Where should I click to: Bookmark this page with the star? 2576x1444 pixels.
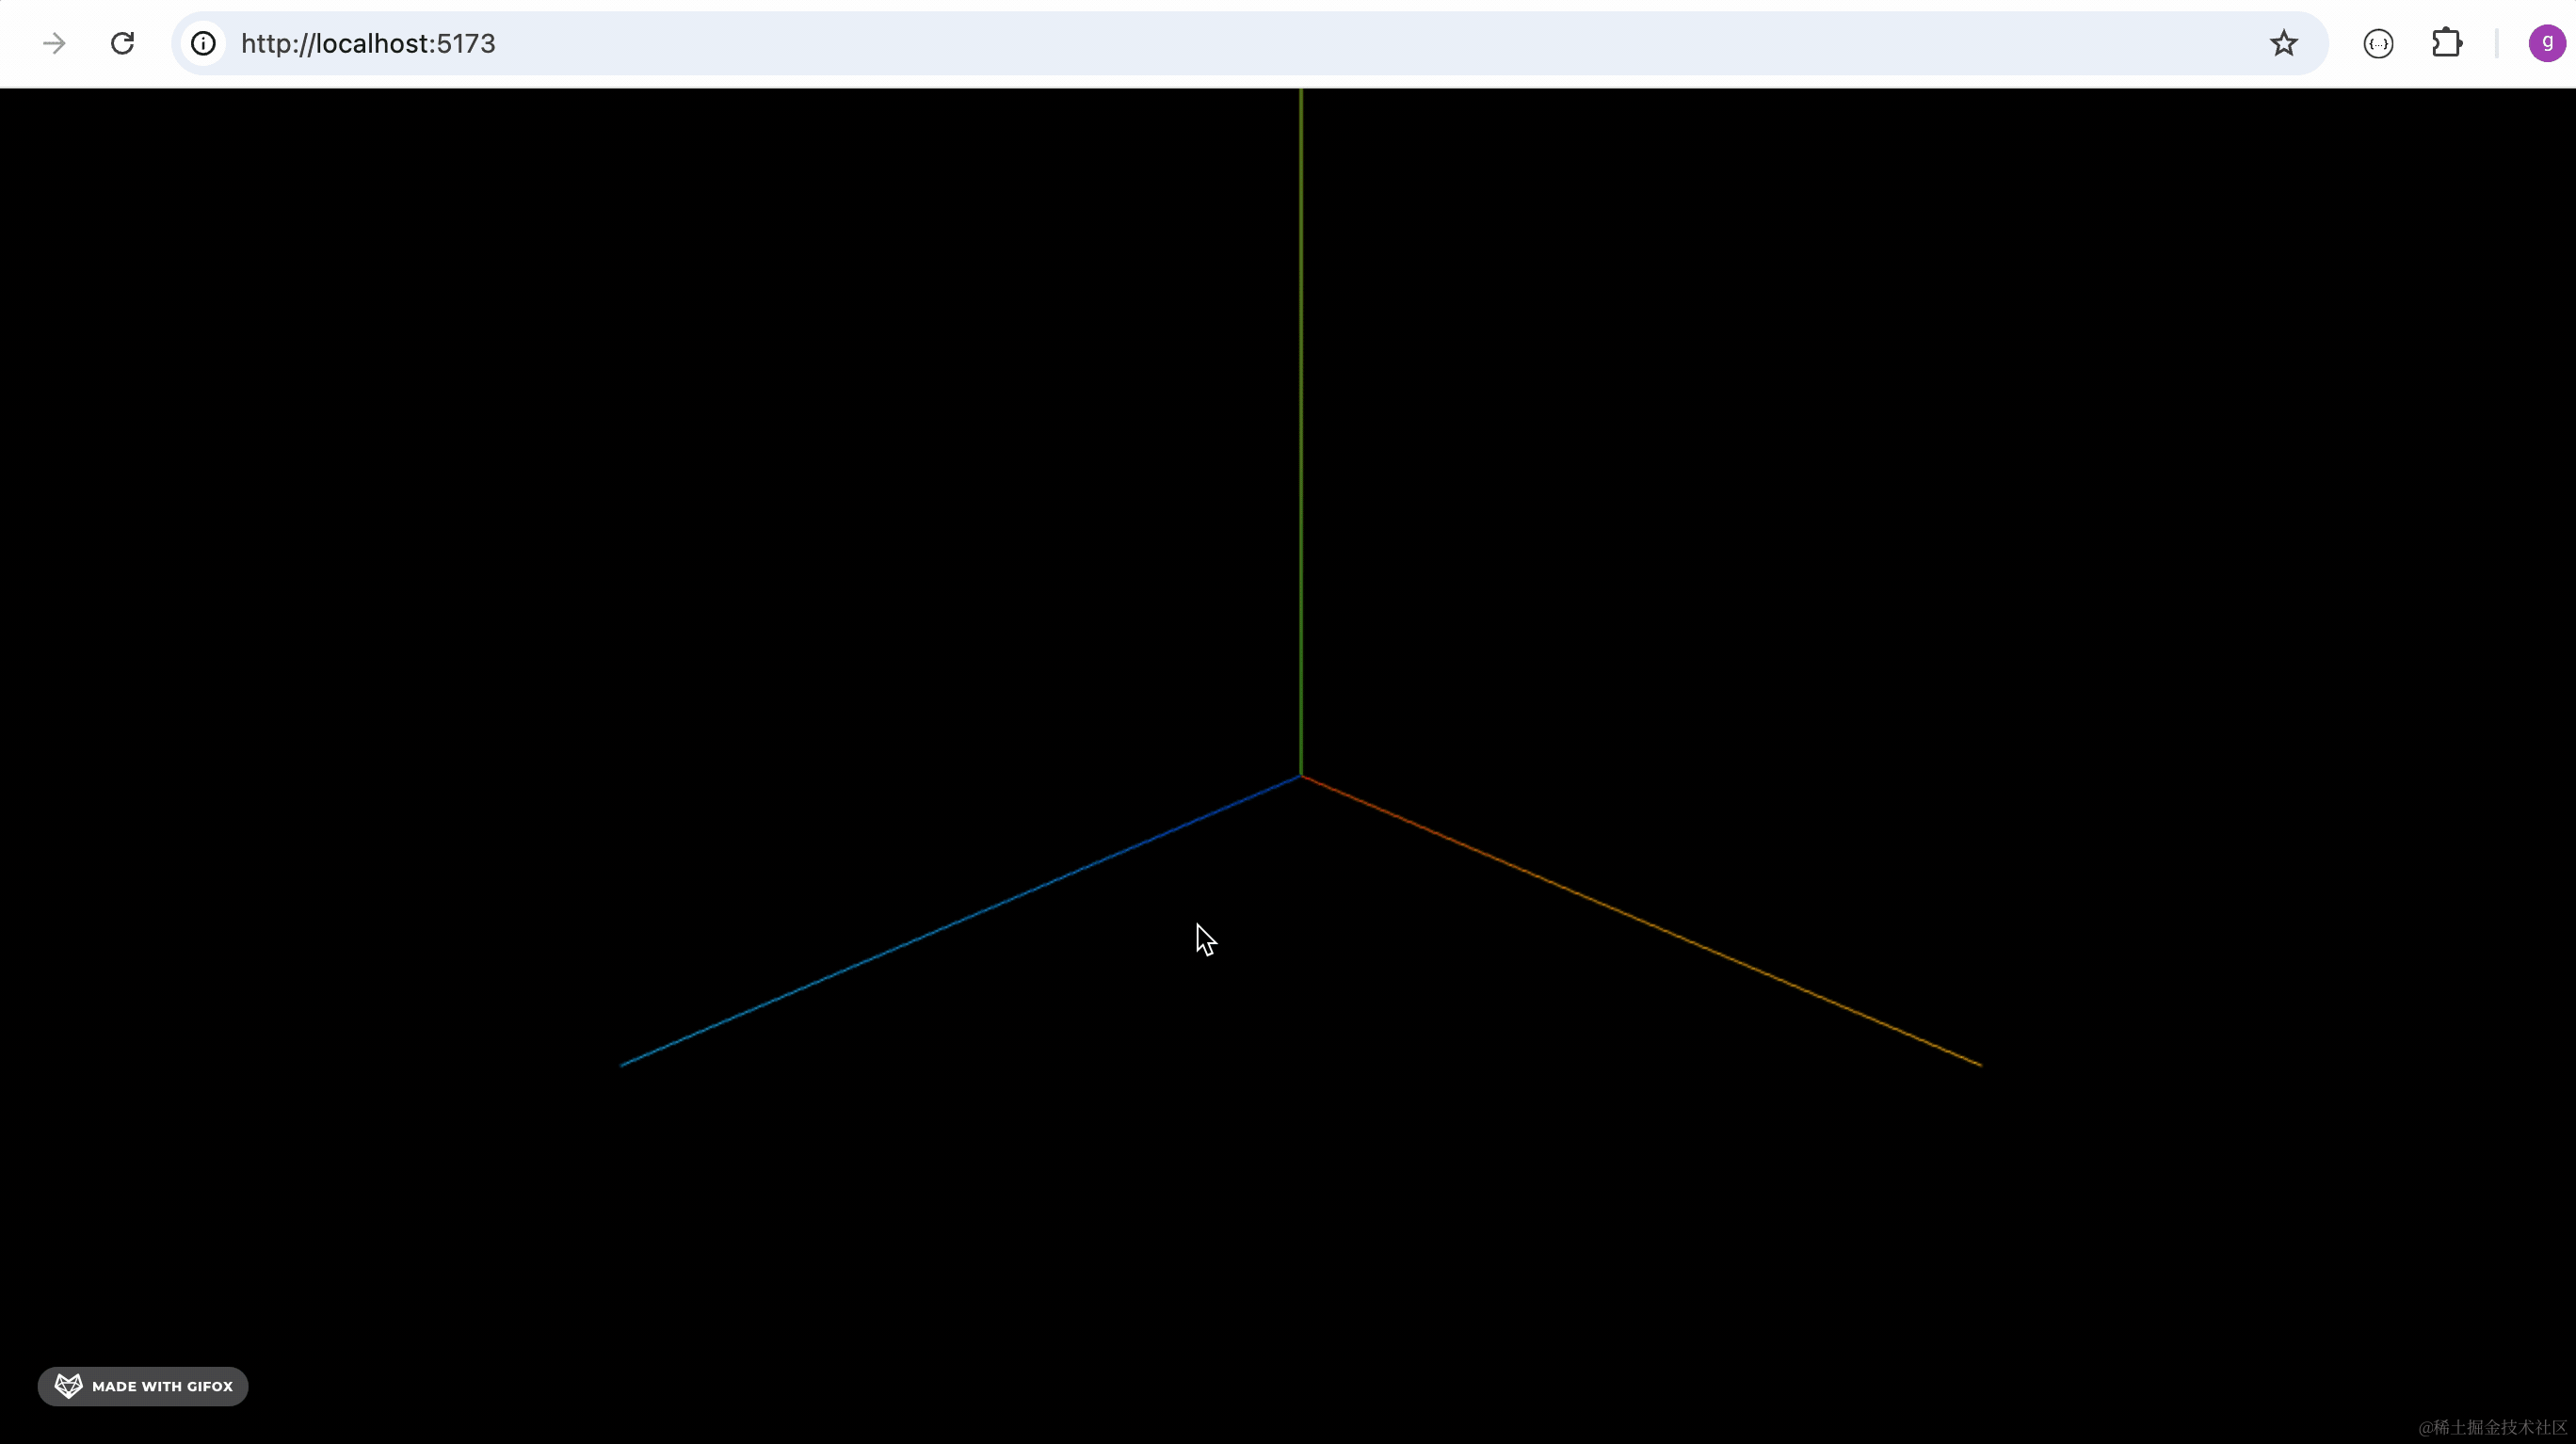pos(2283,43)
